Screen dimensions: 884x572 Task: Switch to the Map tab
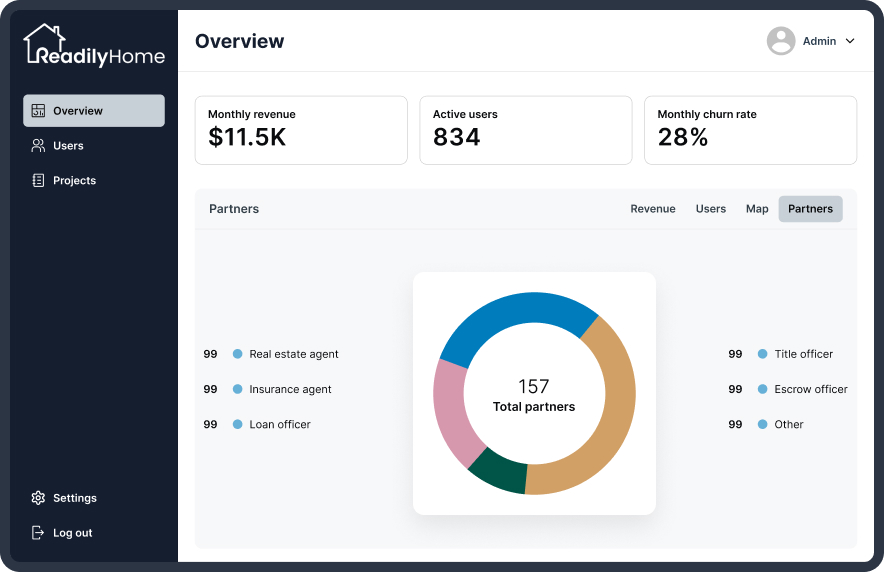(757, 209)
